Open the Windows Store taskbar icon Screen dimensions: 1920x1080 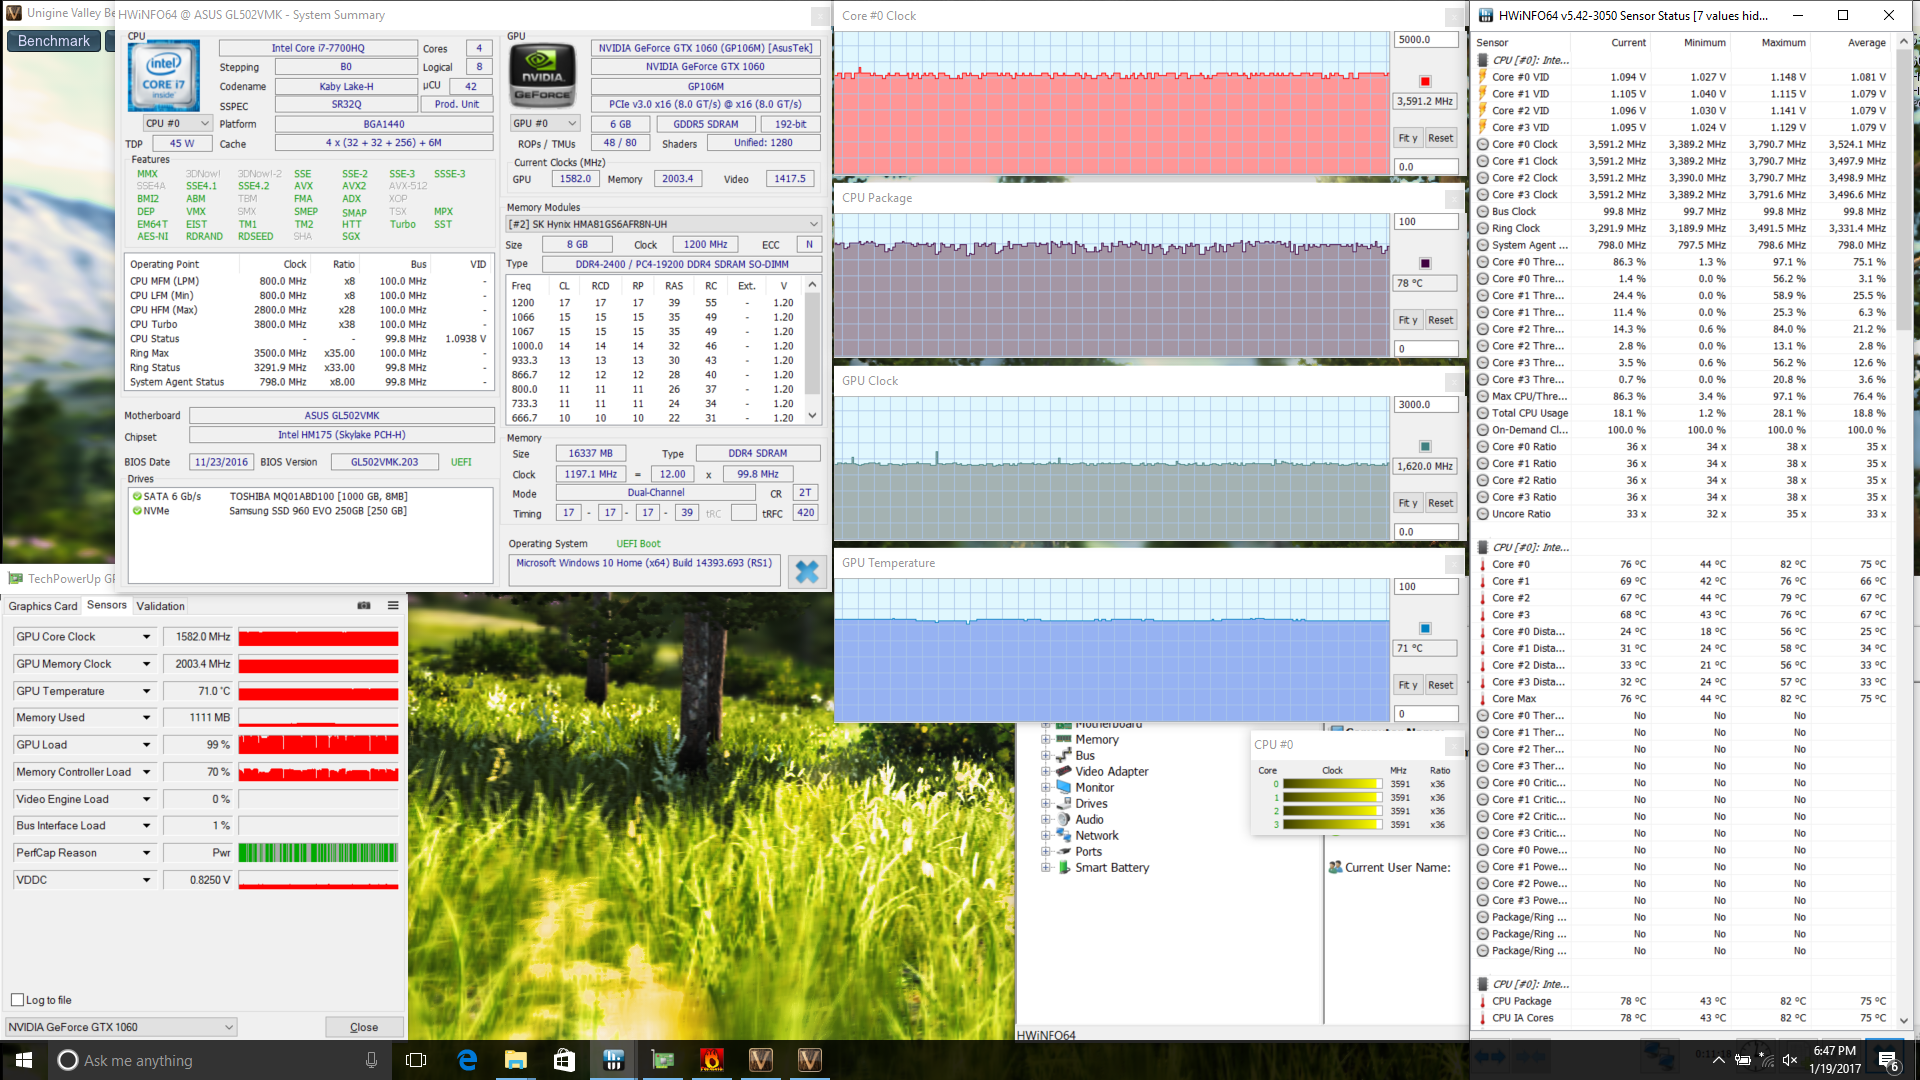[x=564, y=1060]
